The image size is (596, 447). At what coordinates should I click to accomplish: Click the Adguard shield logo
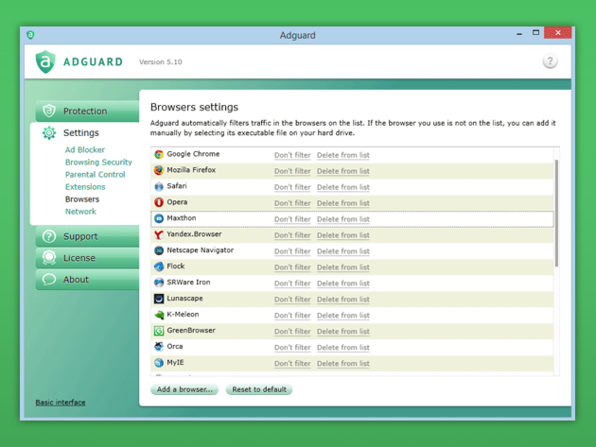tap(46, 62)
